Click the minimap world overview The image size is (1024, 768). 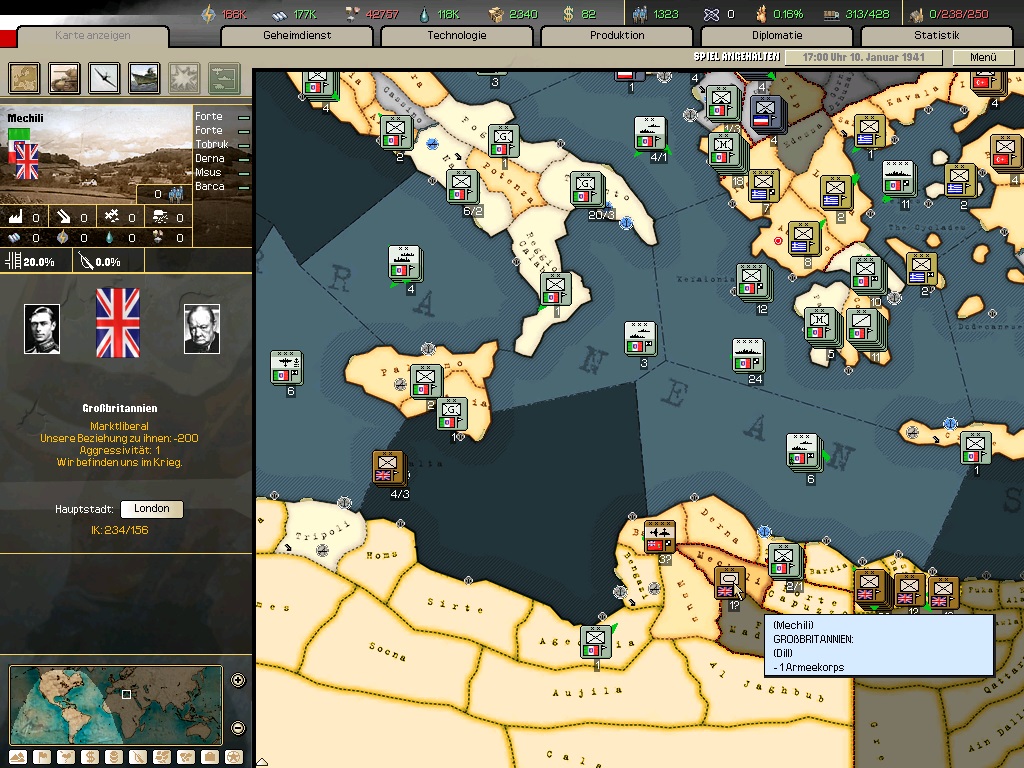tap(116, 704)
